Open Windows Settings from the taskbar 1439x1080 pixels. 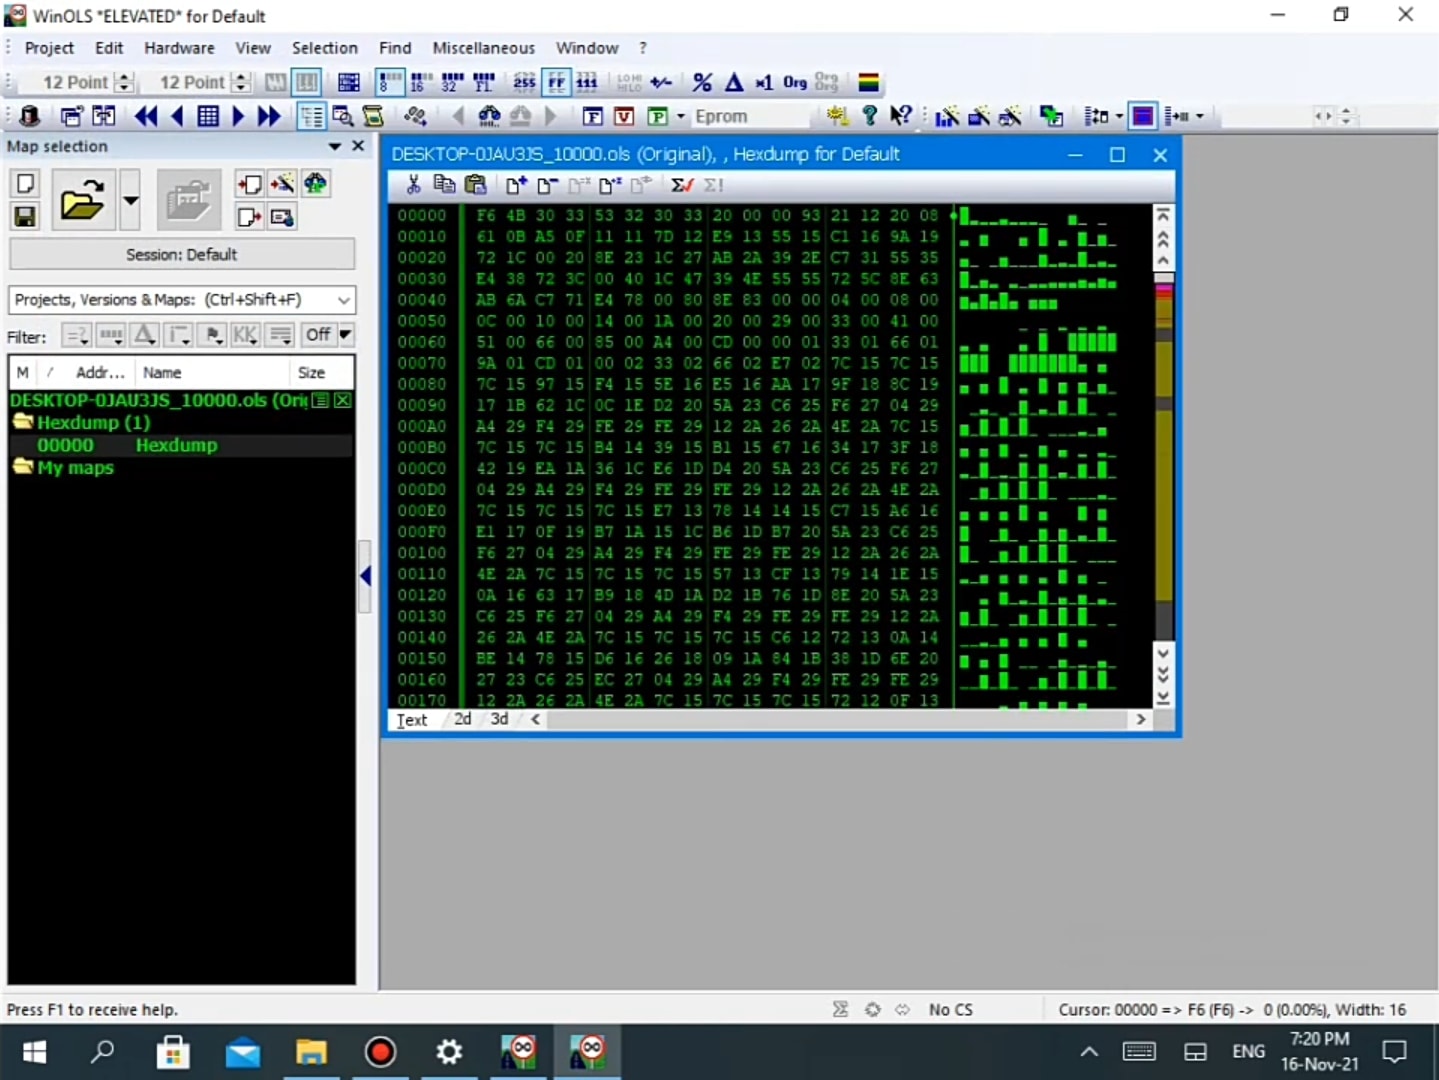click(449, 1052)
